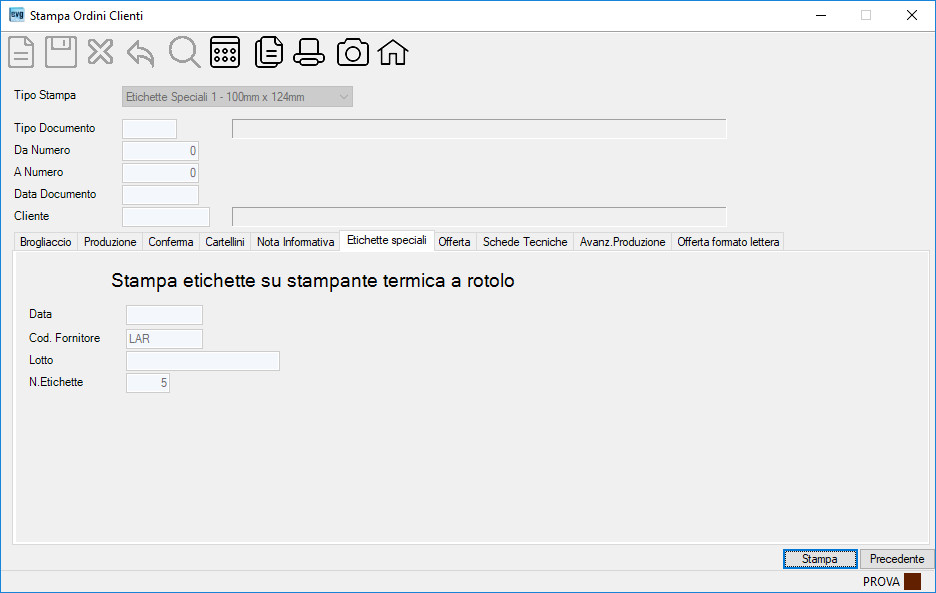936x593 pixels.
Task: Click the copy documents toolbar icon
Action: click(x=269, y=52)
